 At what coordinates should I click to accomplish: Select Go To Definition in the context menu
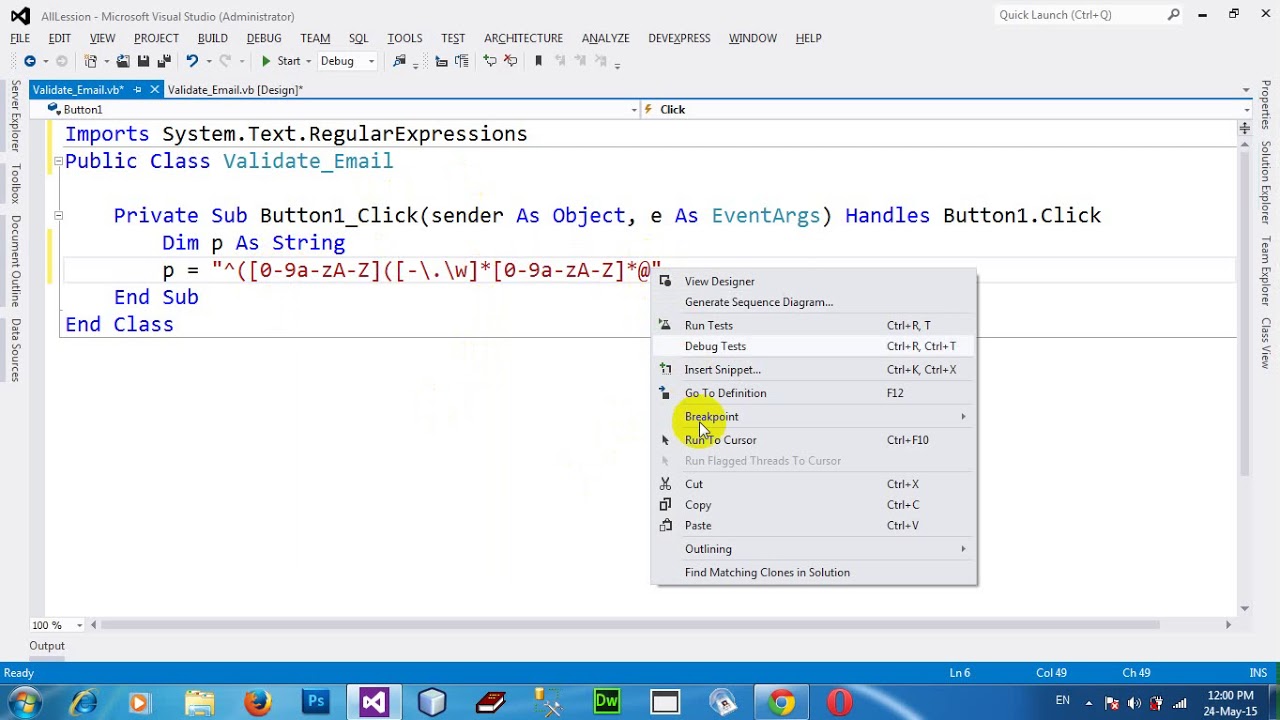(x=814, y=393)
